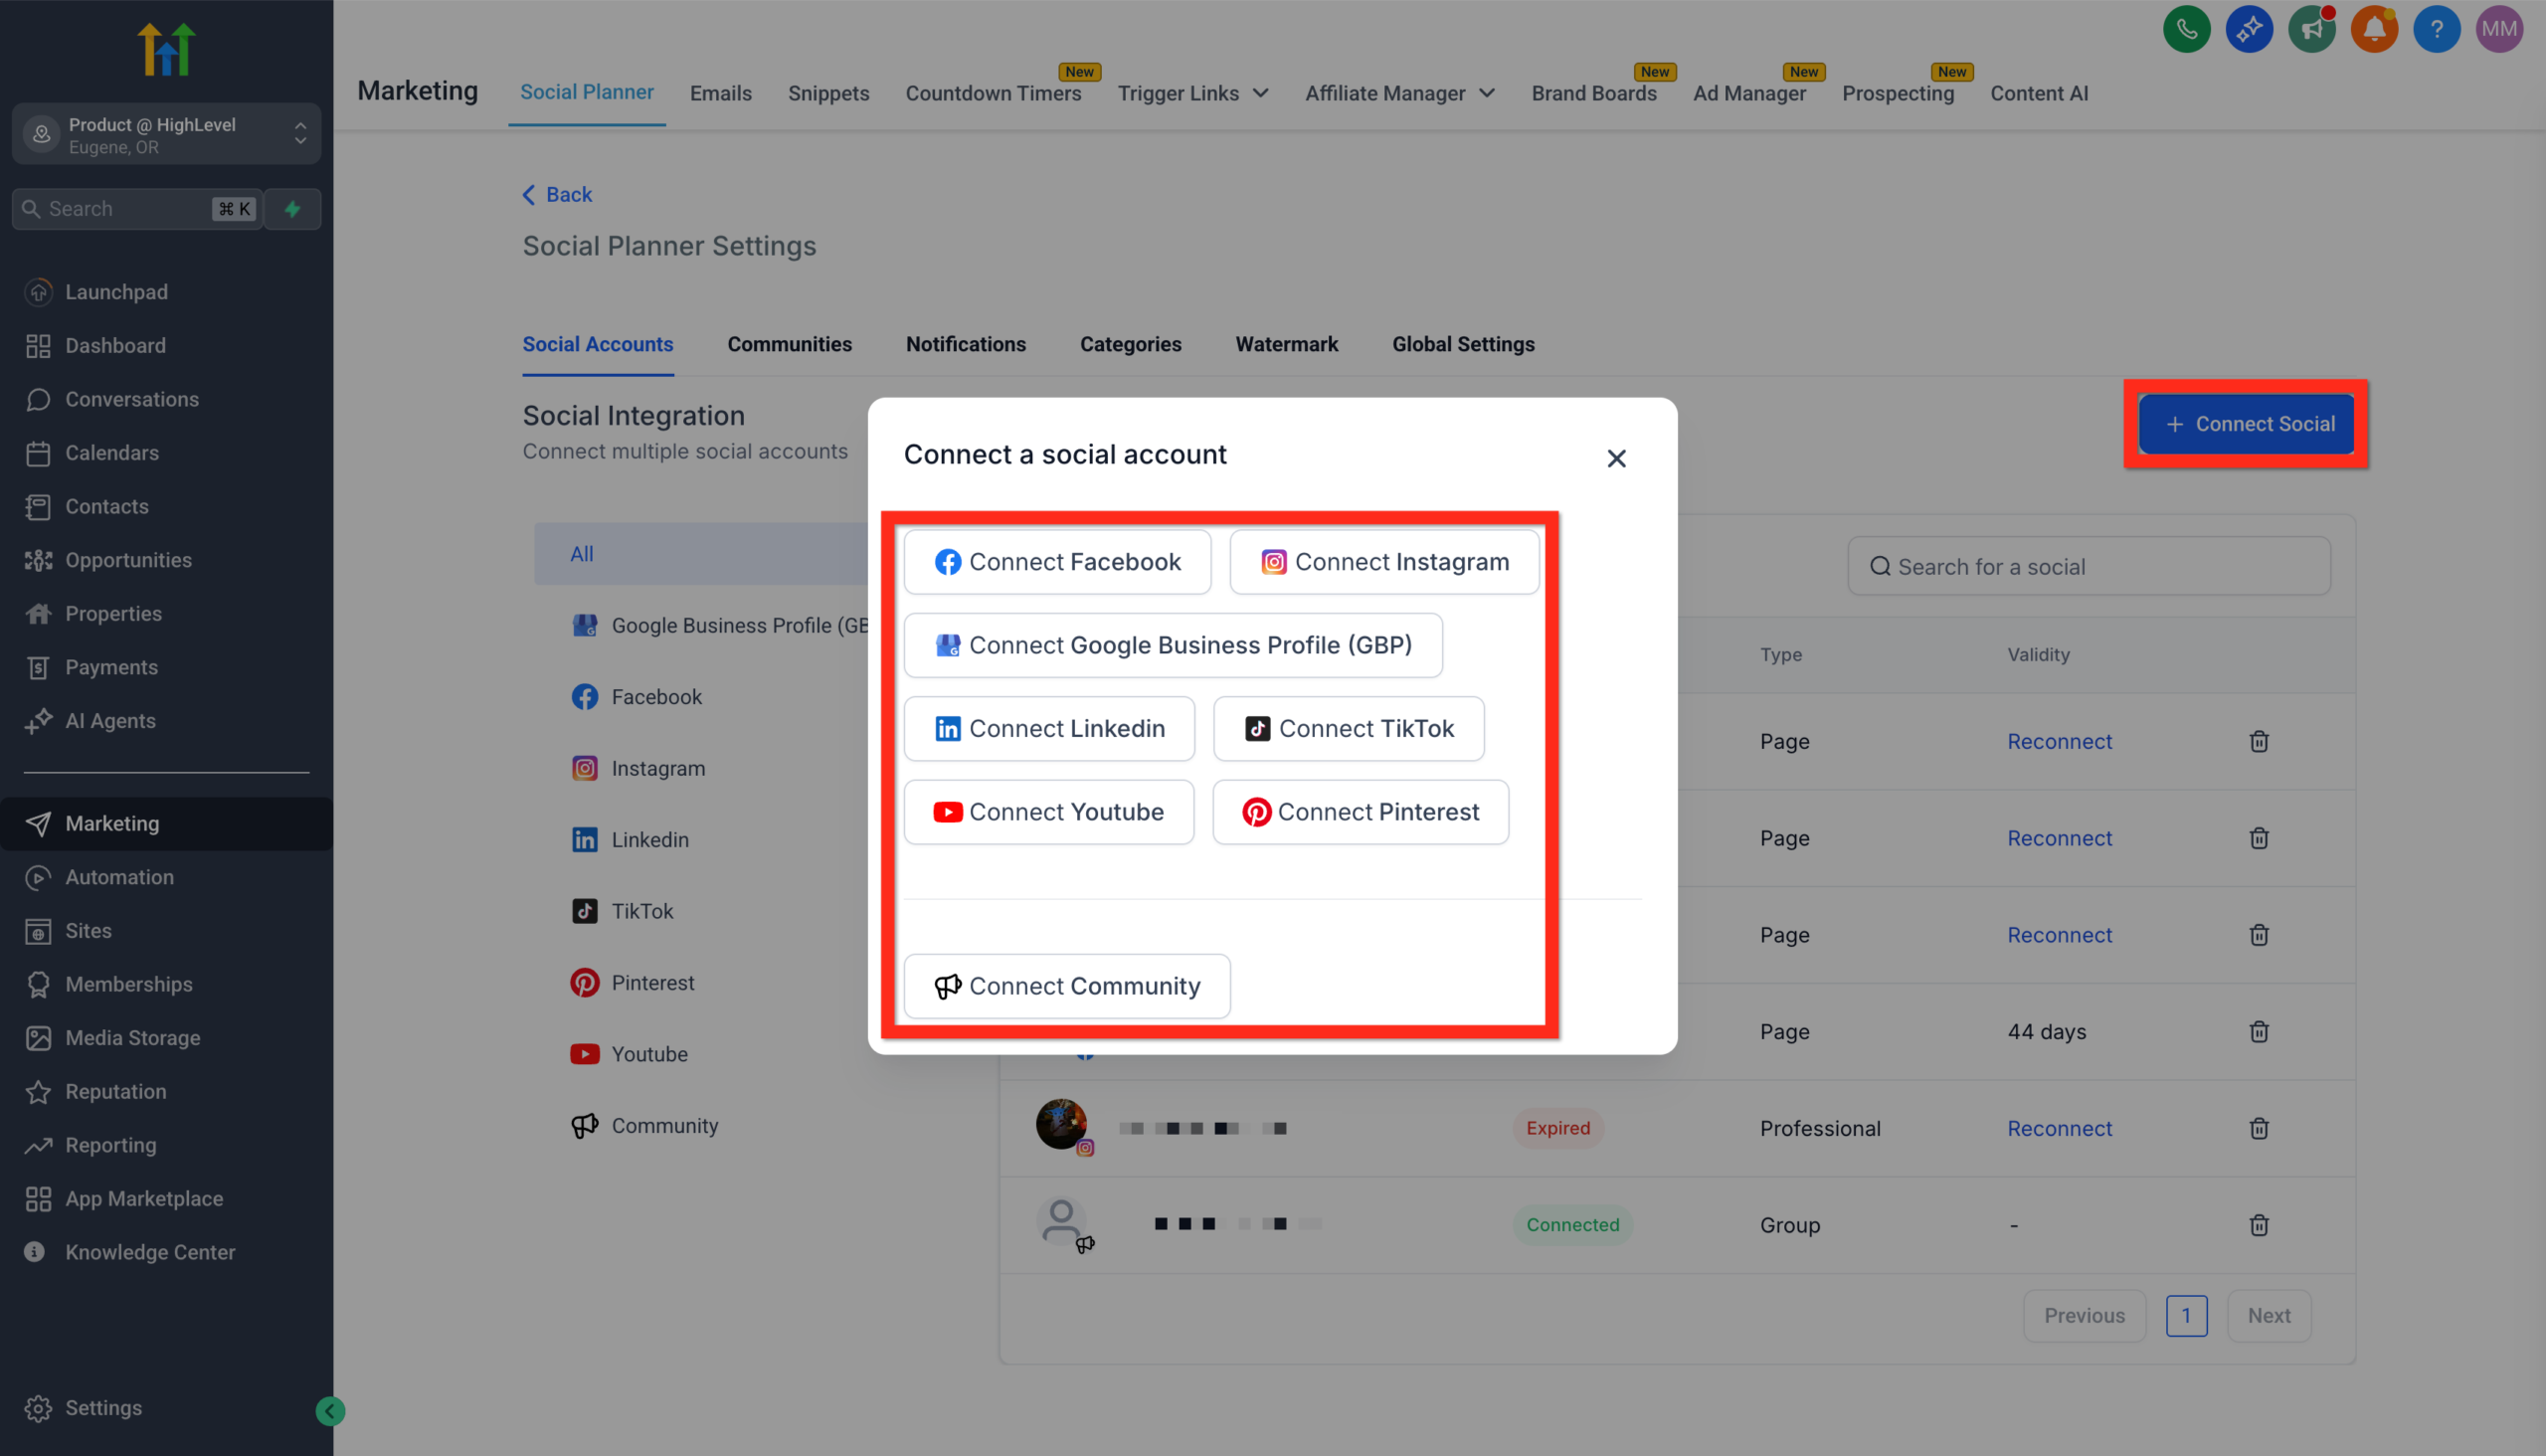Open the notifications bell
The height and width of the screenshot is (1456, 2546).
click(2374, 29)
